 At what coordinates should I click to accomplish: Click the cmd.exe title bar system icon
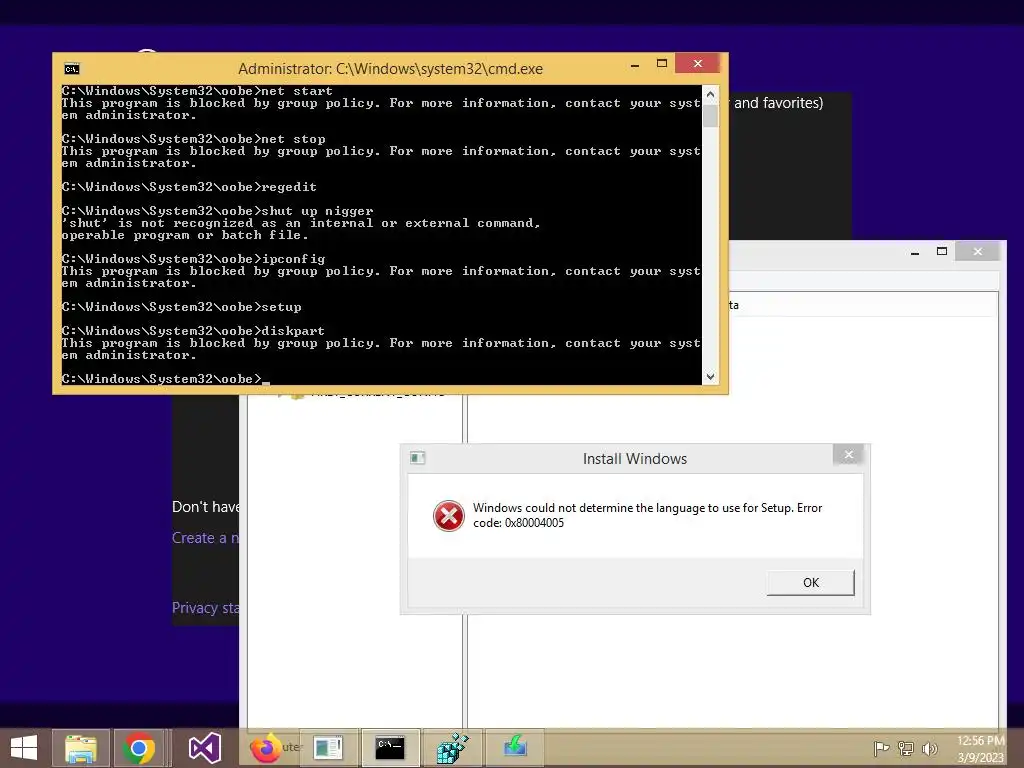[x=72, y=69]
